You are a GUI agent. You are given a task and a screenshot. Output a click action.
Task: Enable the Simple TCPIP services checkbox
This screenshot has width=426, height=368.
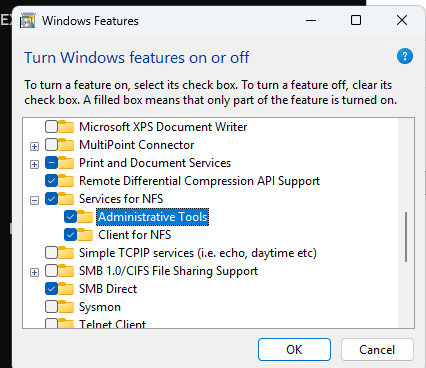tap(51, 253)
